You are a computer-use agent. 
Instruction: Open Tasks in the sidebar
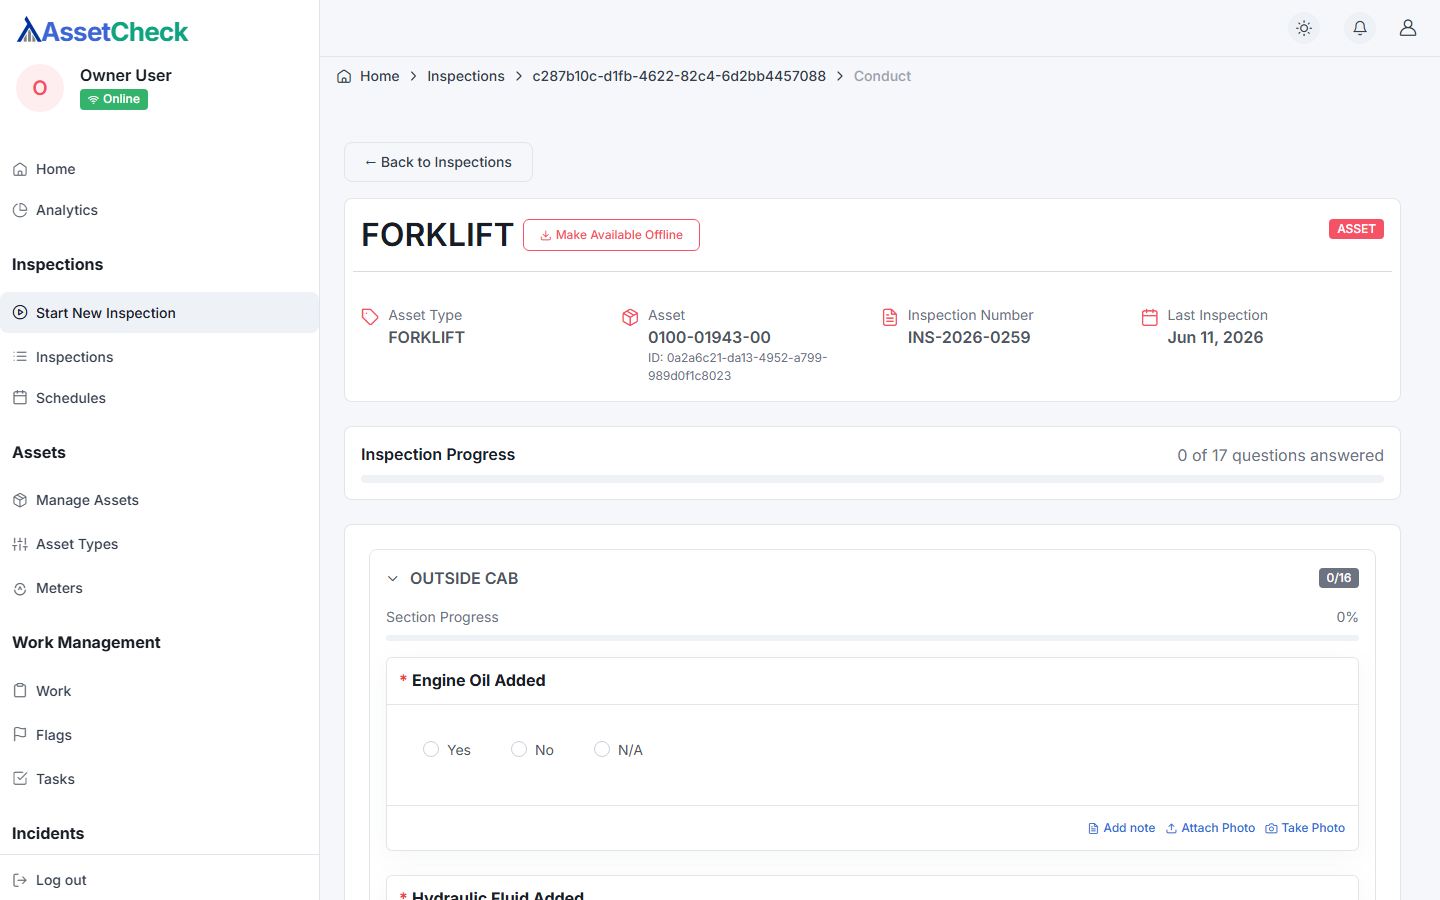(x=160, y=779)
